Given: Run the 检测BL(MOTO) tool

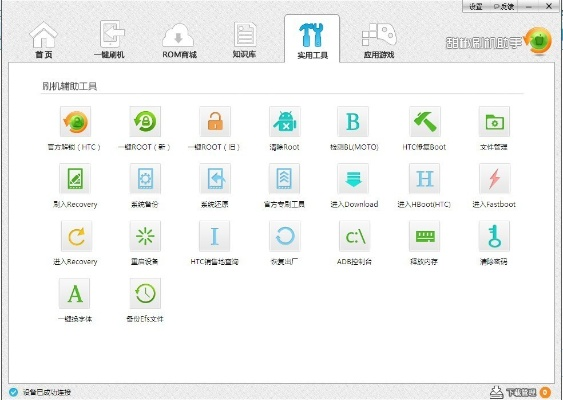Looking at the screenshot, I should [353, 122].
